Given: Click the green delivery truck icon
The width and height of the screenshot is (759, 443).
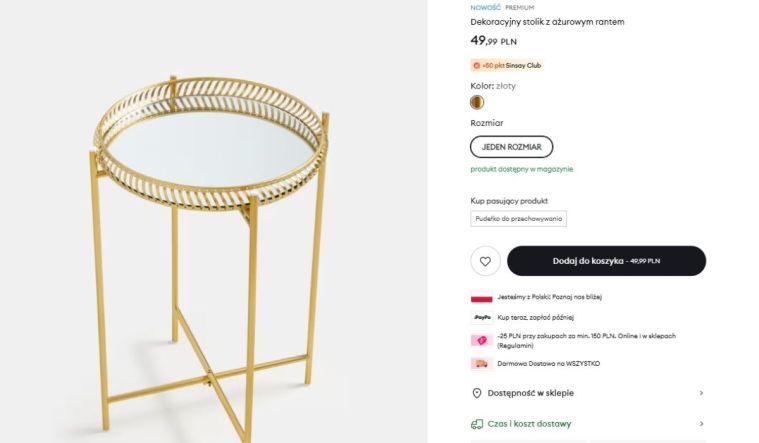Looking at the screenshot, I should coord(477,424).
